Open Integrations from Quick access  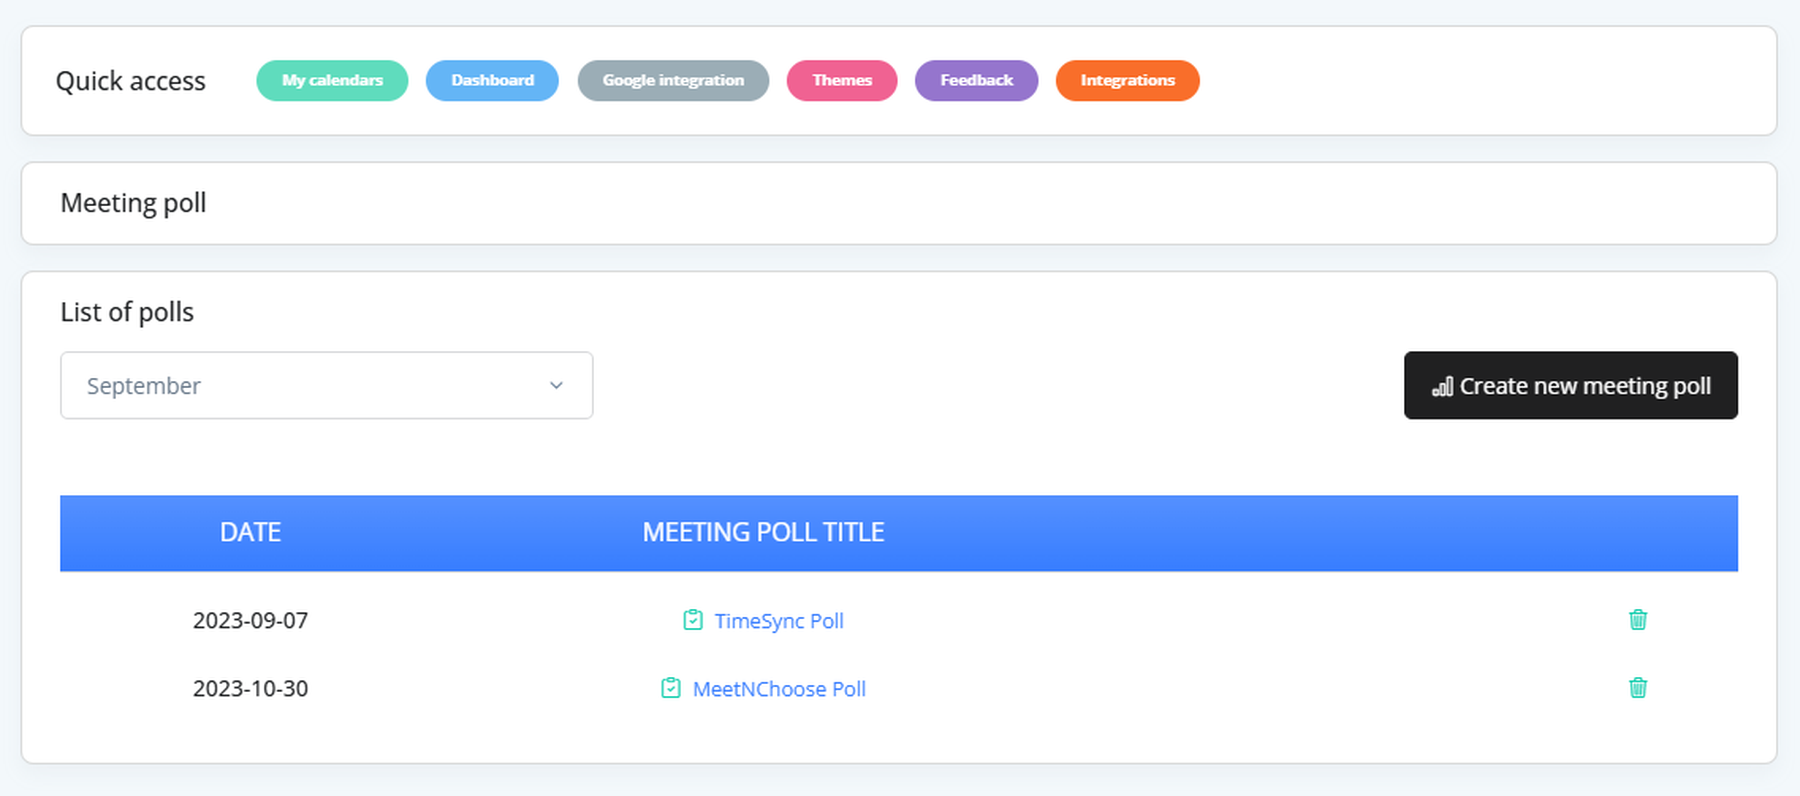1127,81
